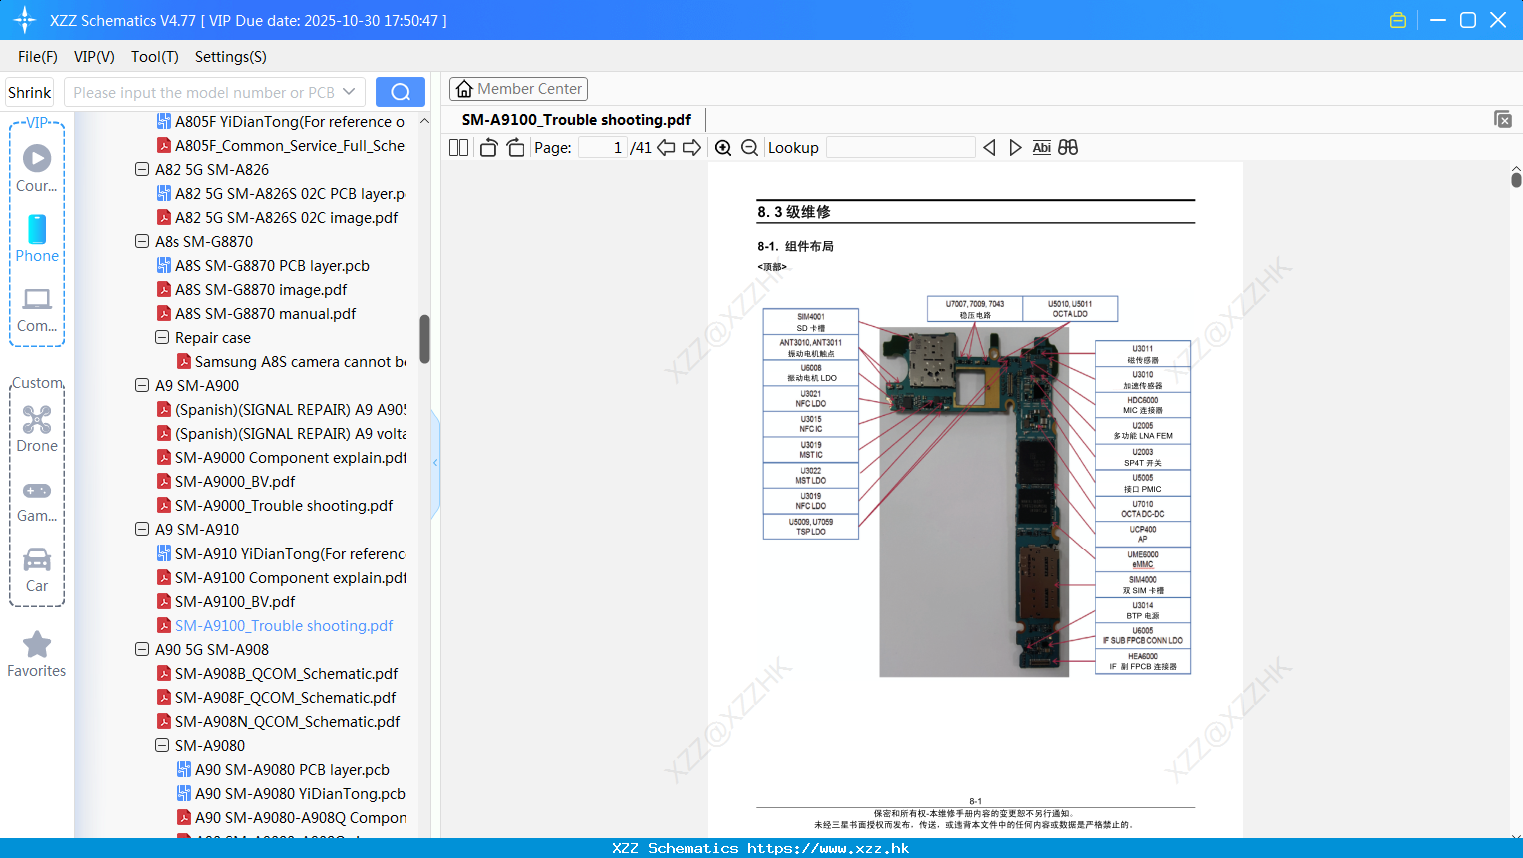Open SM-A9000_Trouble shooting.pdf
Viewport: 1523px width, 858px height.
[x=275, y=505]
